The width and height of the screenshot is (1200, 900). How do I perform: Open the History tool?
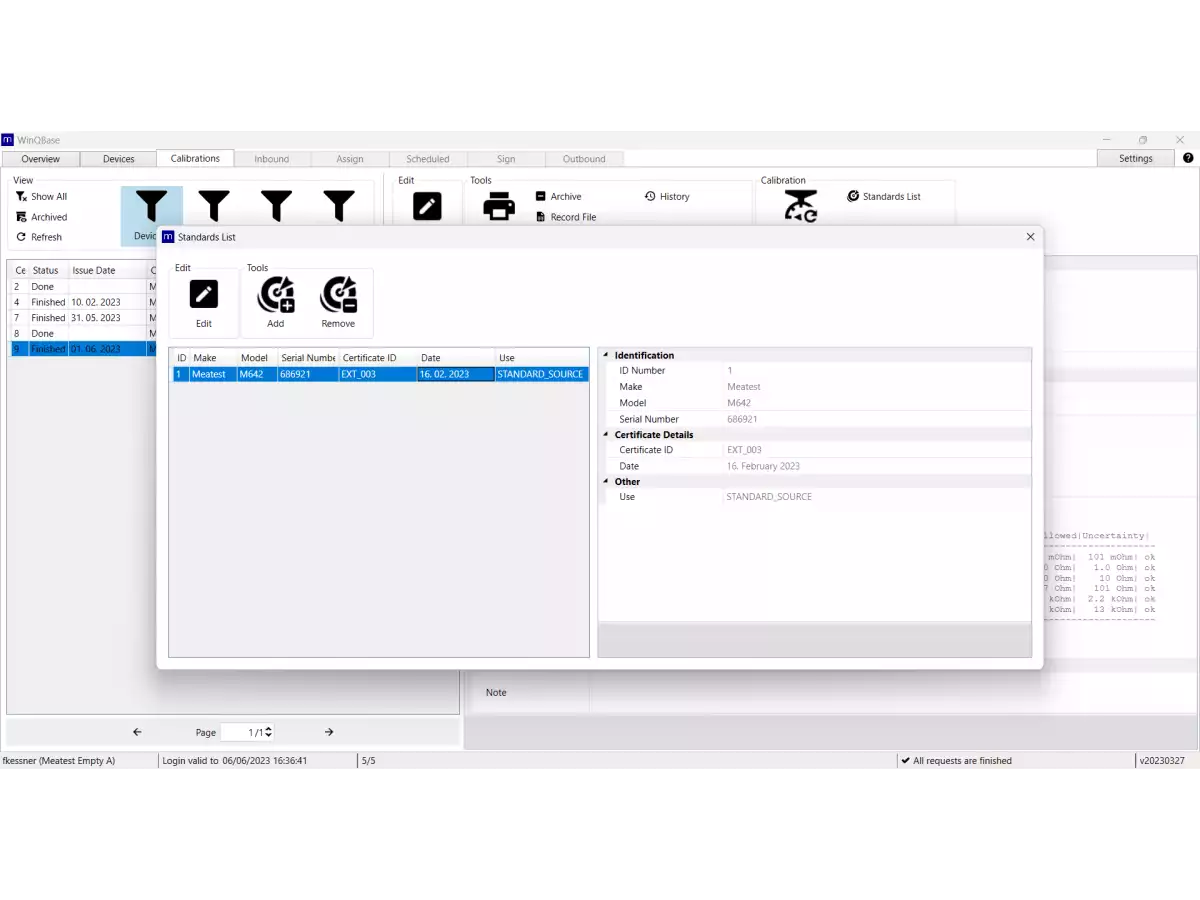coord(667,197)
